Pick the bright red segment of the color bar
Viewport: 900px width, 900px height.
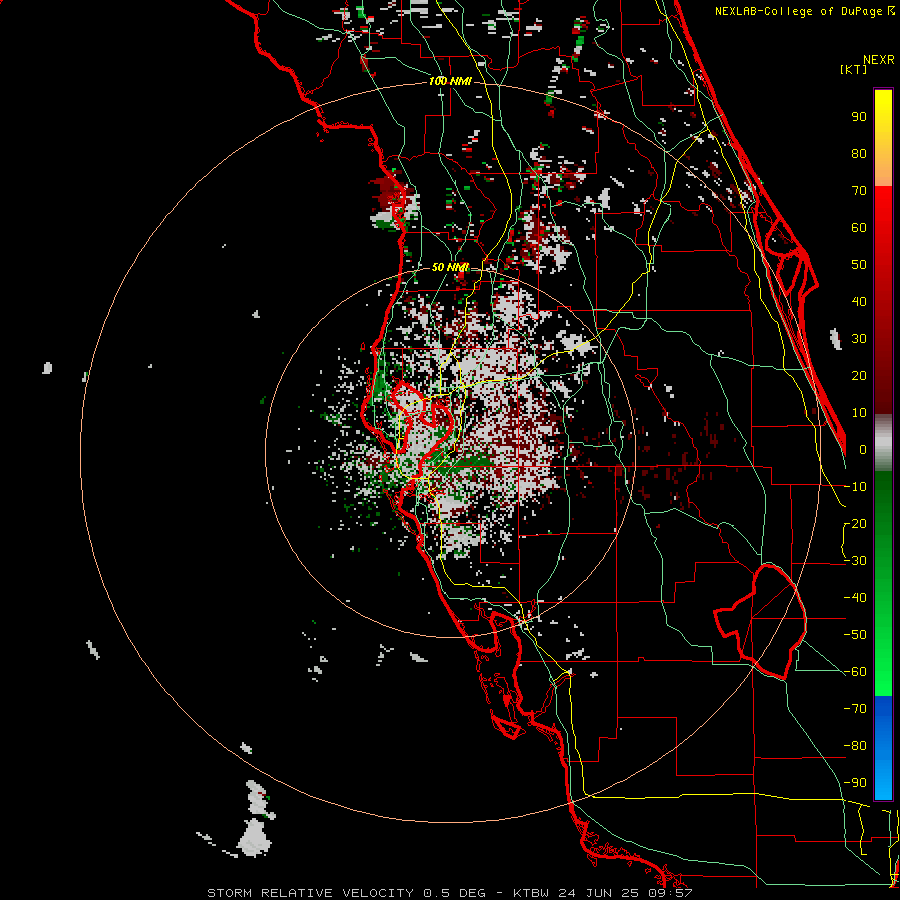pyautogui.click(x=883, y=207)
